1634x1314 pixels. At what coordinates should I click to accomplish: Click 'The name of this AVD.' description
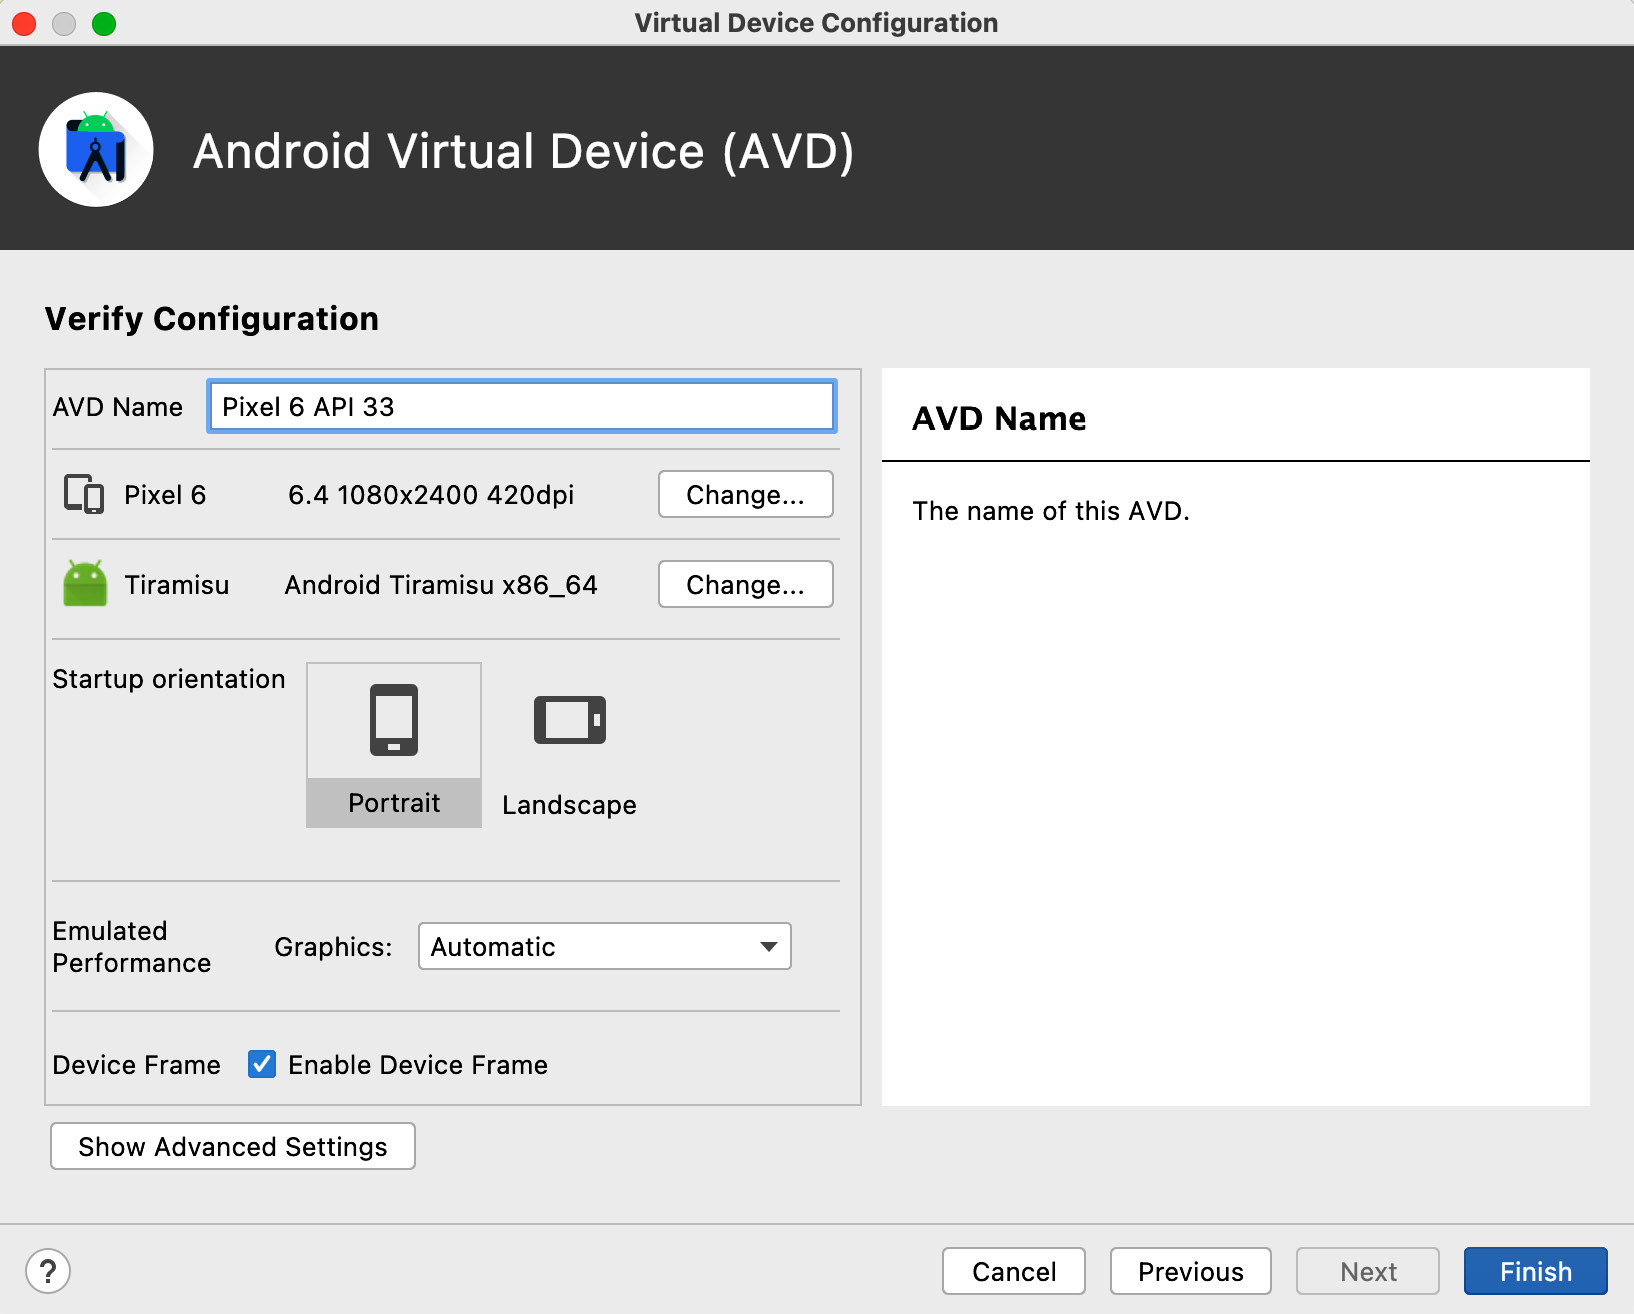click(x=1051, y=511)
